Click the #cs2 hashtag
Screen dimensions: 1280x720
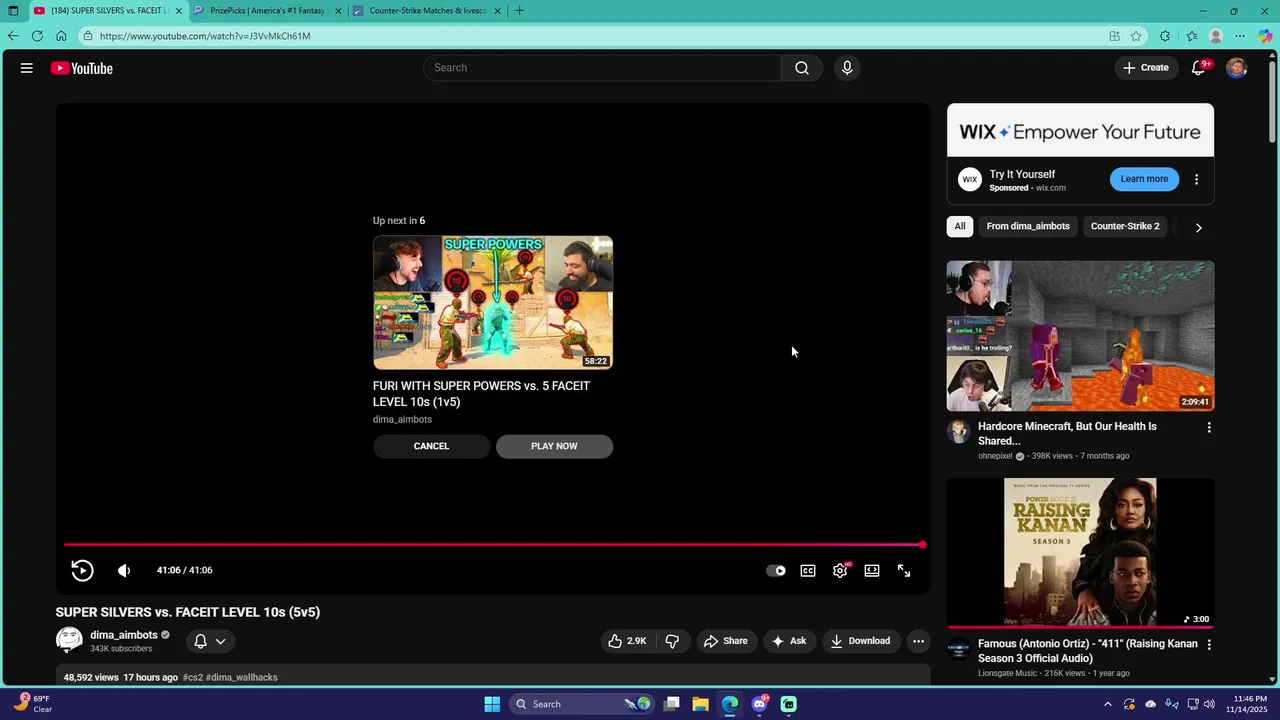[x=192, y=677]
